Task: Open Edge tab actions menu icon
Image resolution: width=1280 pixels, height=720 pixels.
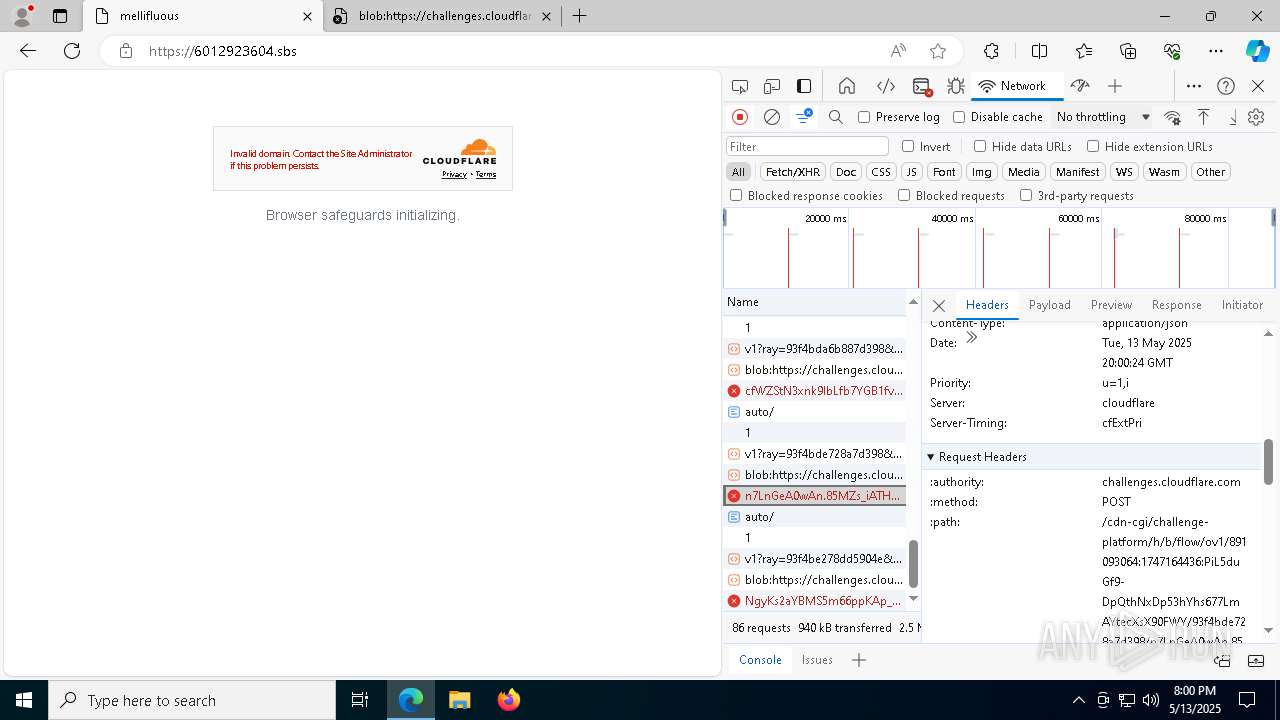Action: pos(60,16)
